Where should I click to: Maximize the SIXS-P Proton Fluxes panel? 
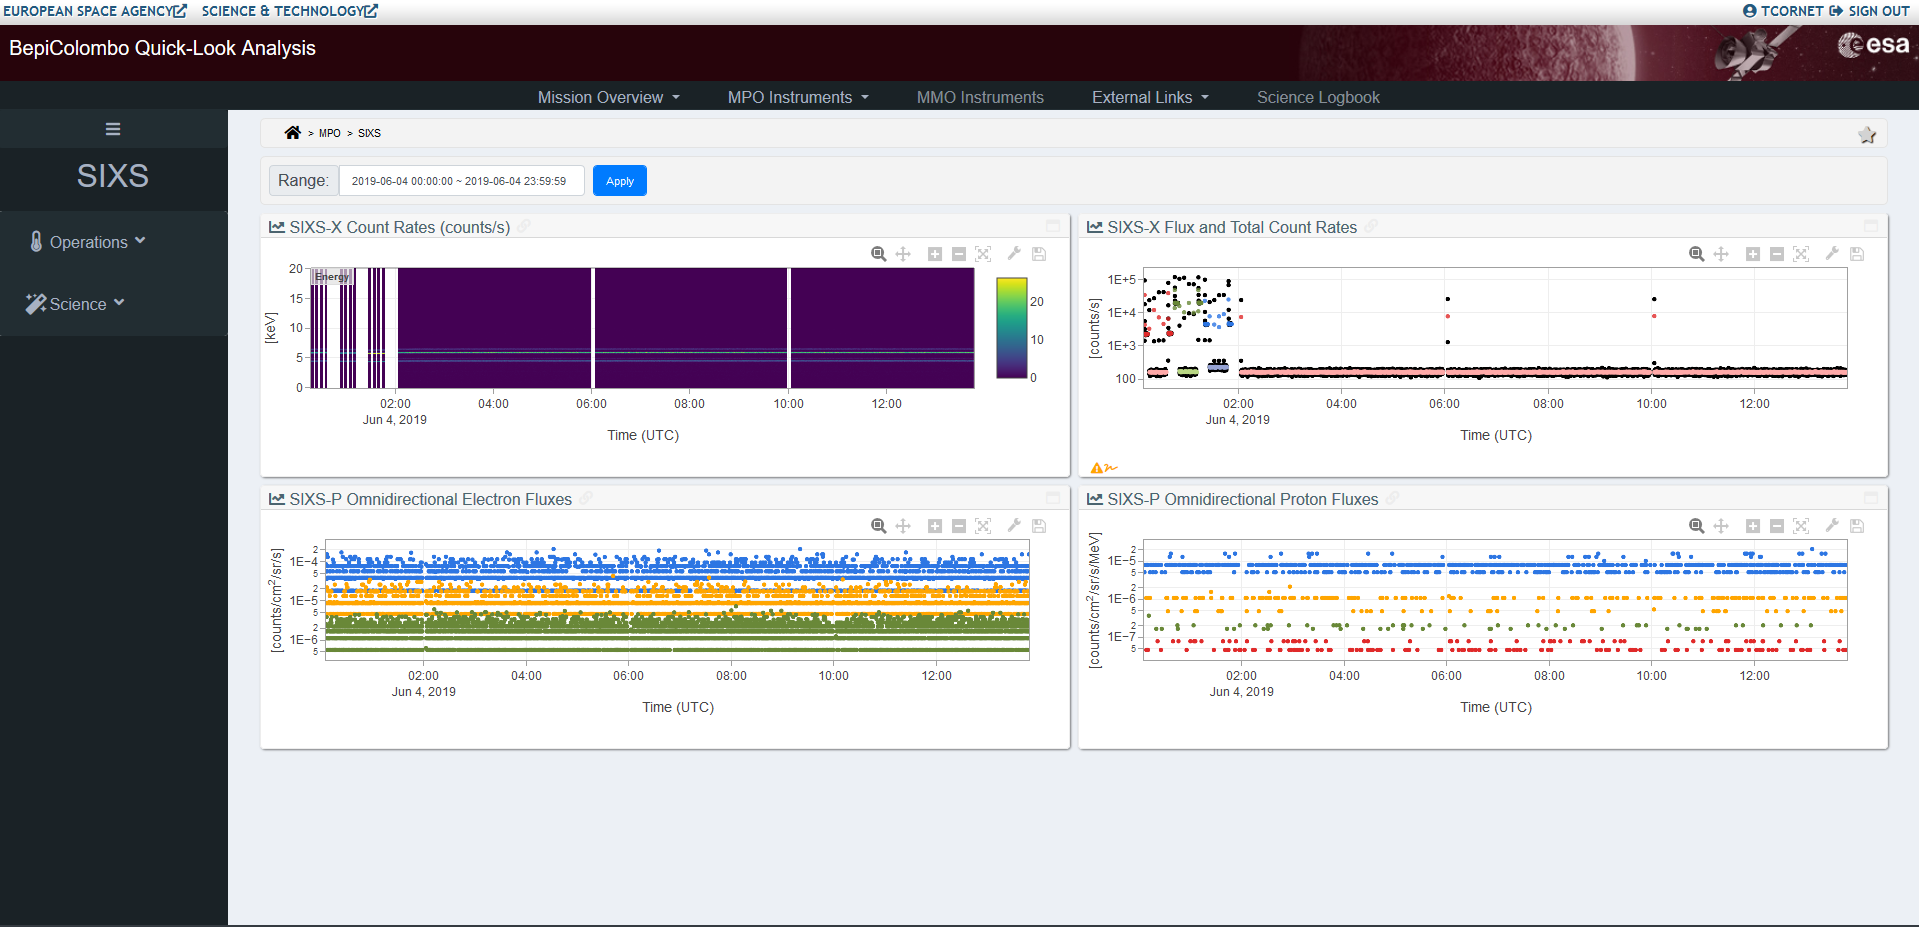click(x=1871, y=498)
